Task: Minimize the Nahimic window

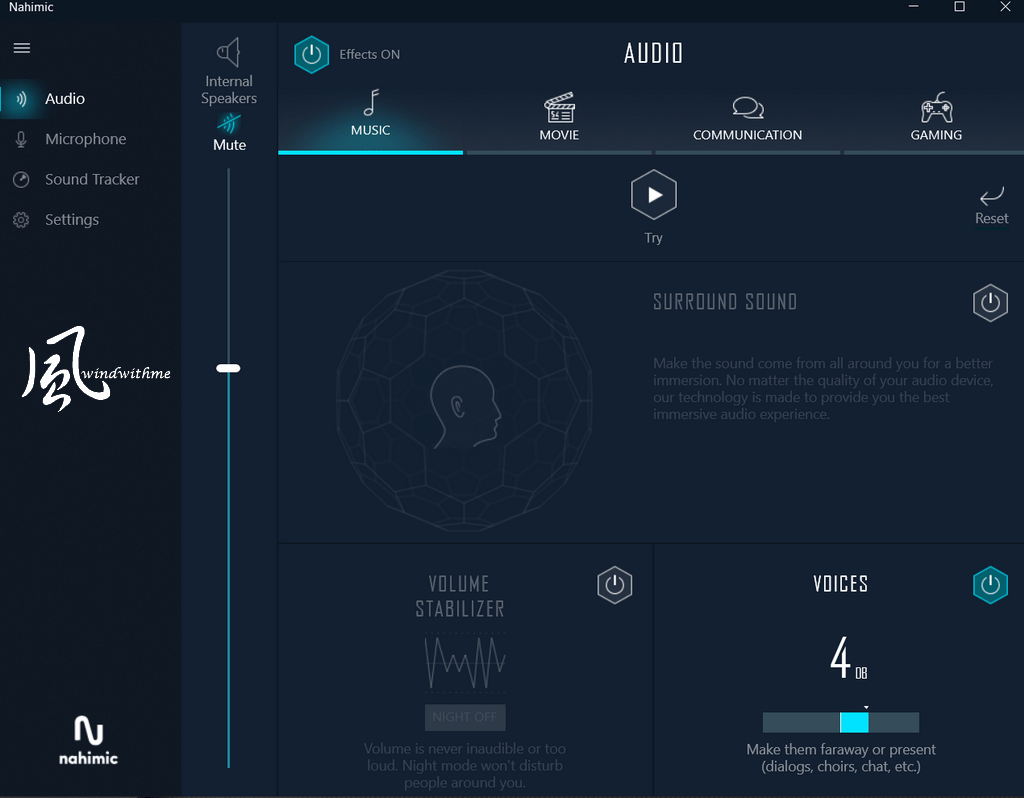Action: click(914, 7)
